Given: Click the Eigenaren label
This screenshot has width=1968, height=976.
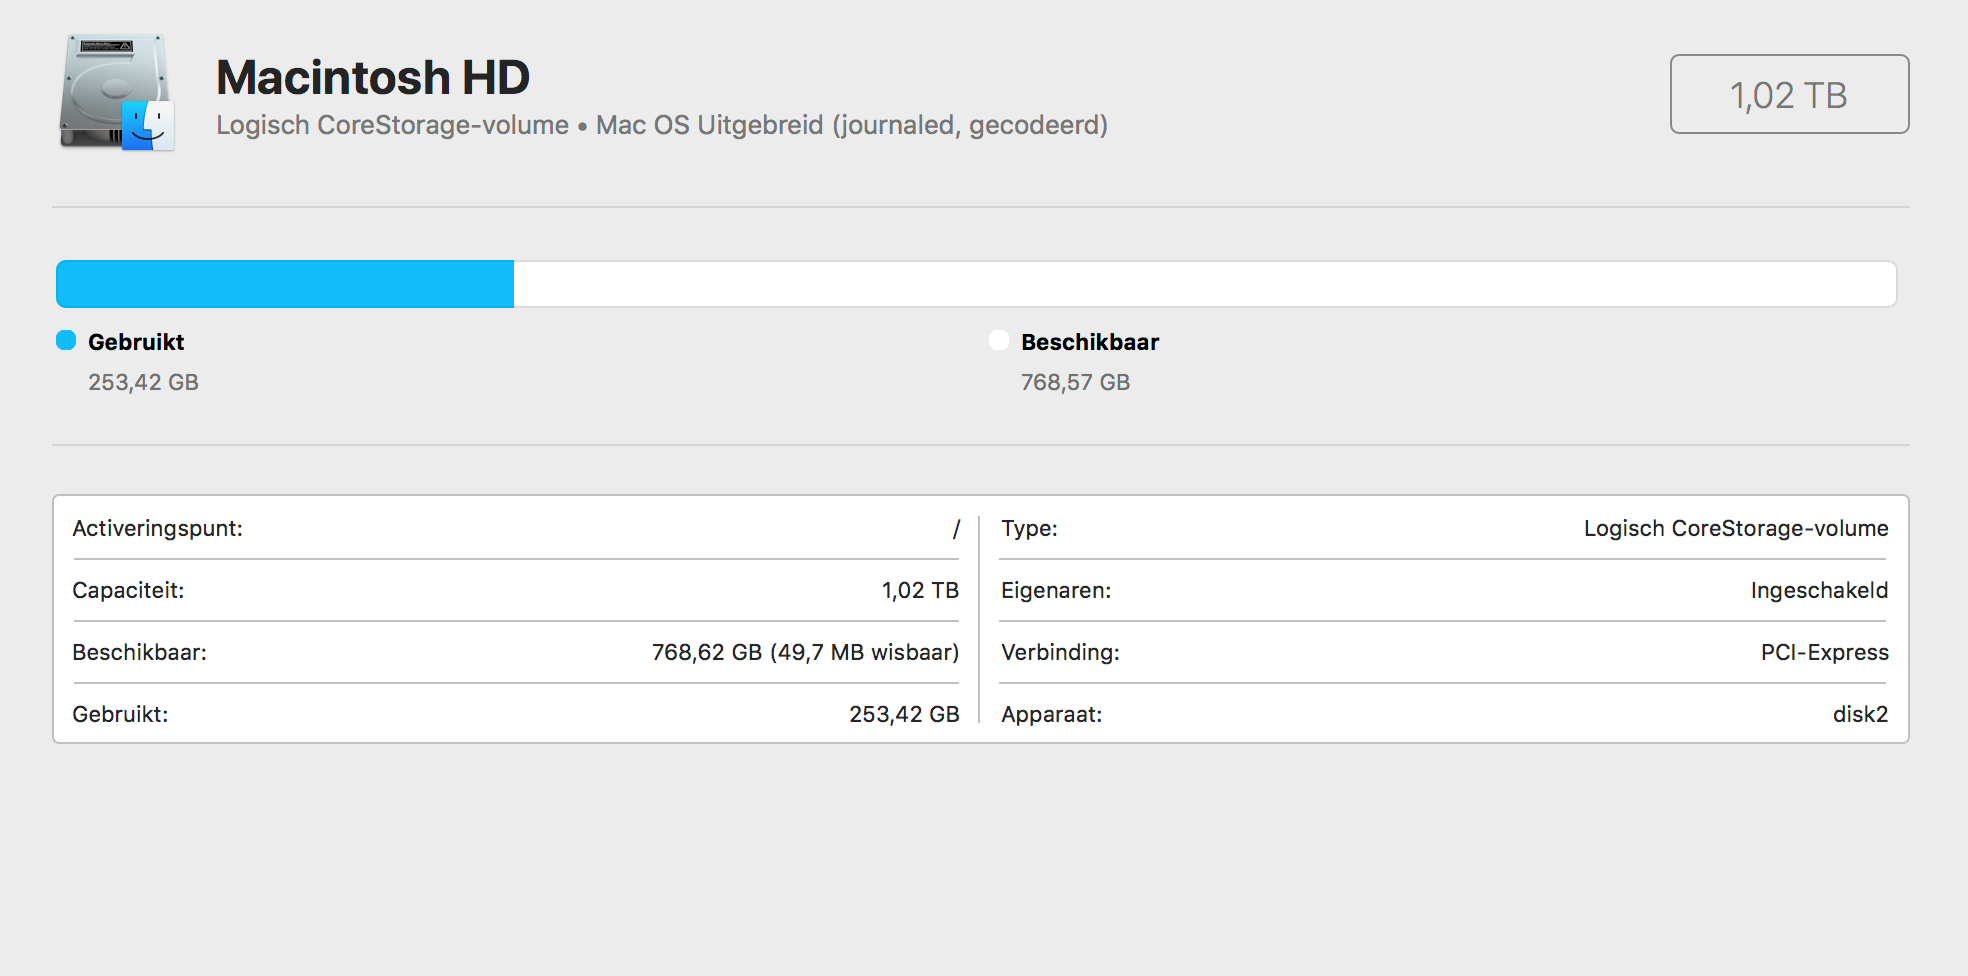Looking at the screenshot, I should [1056, 590].
